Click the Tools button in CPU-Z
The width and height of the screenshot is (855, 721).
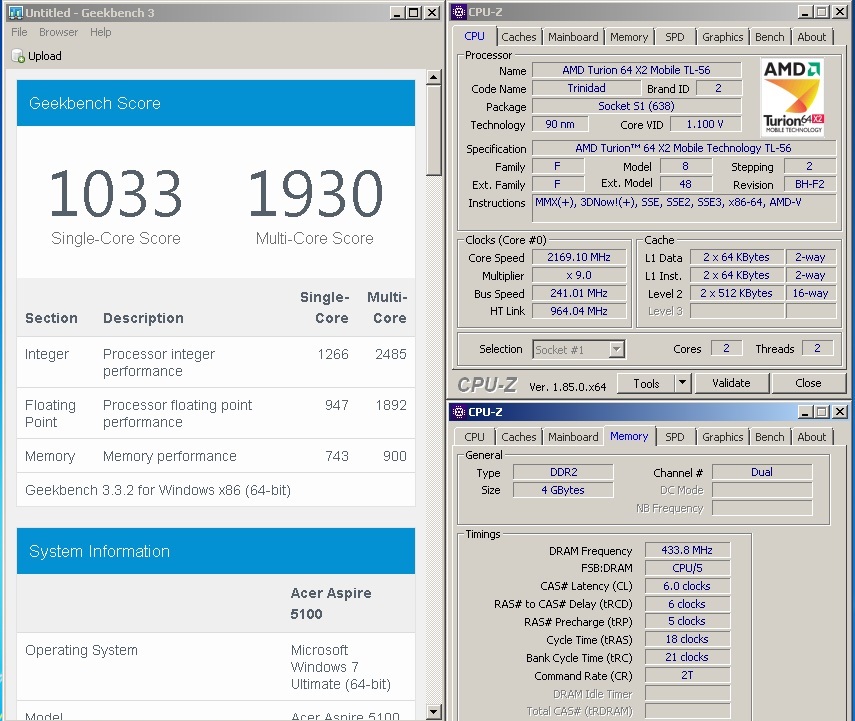tap(646, 383)
